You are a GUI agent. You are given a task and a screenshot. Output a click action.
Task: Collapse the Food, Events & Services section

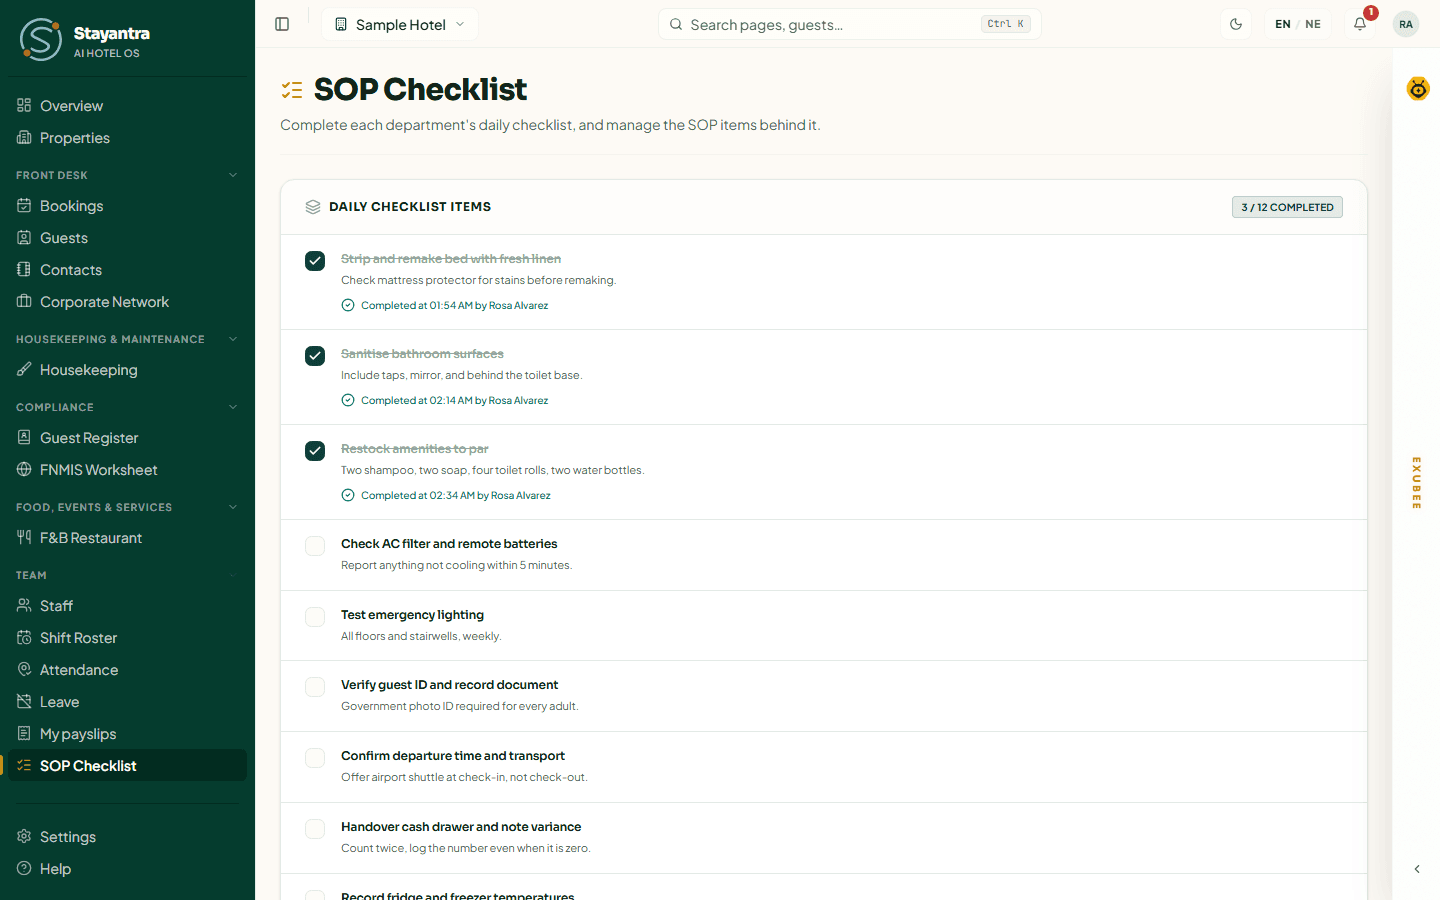tap(233, 507)
